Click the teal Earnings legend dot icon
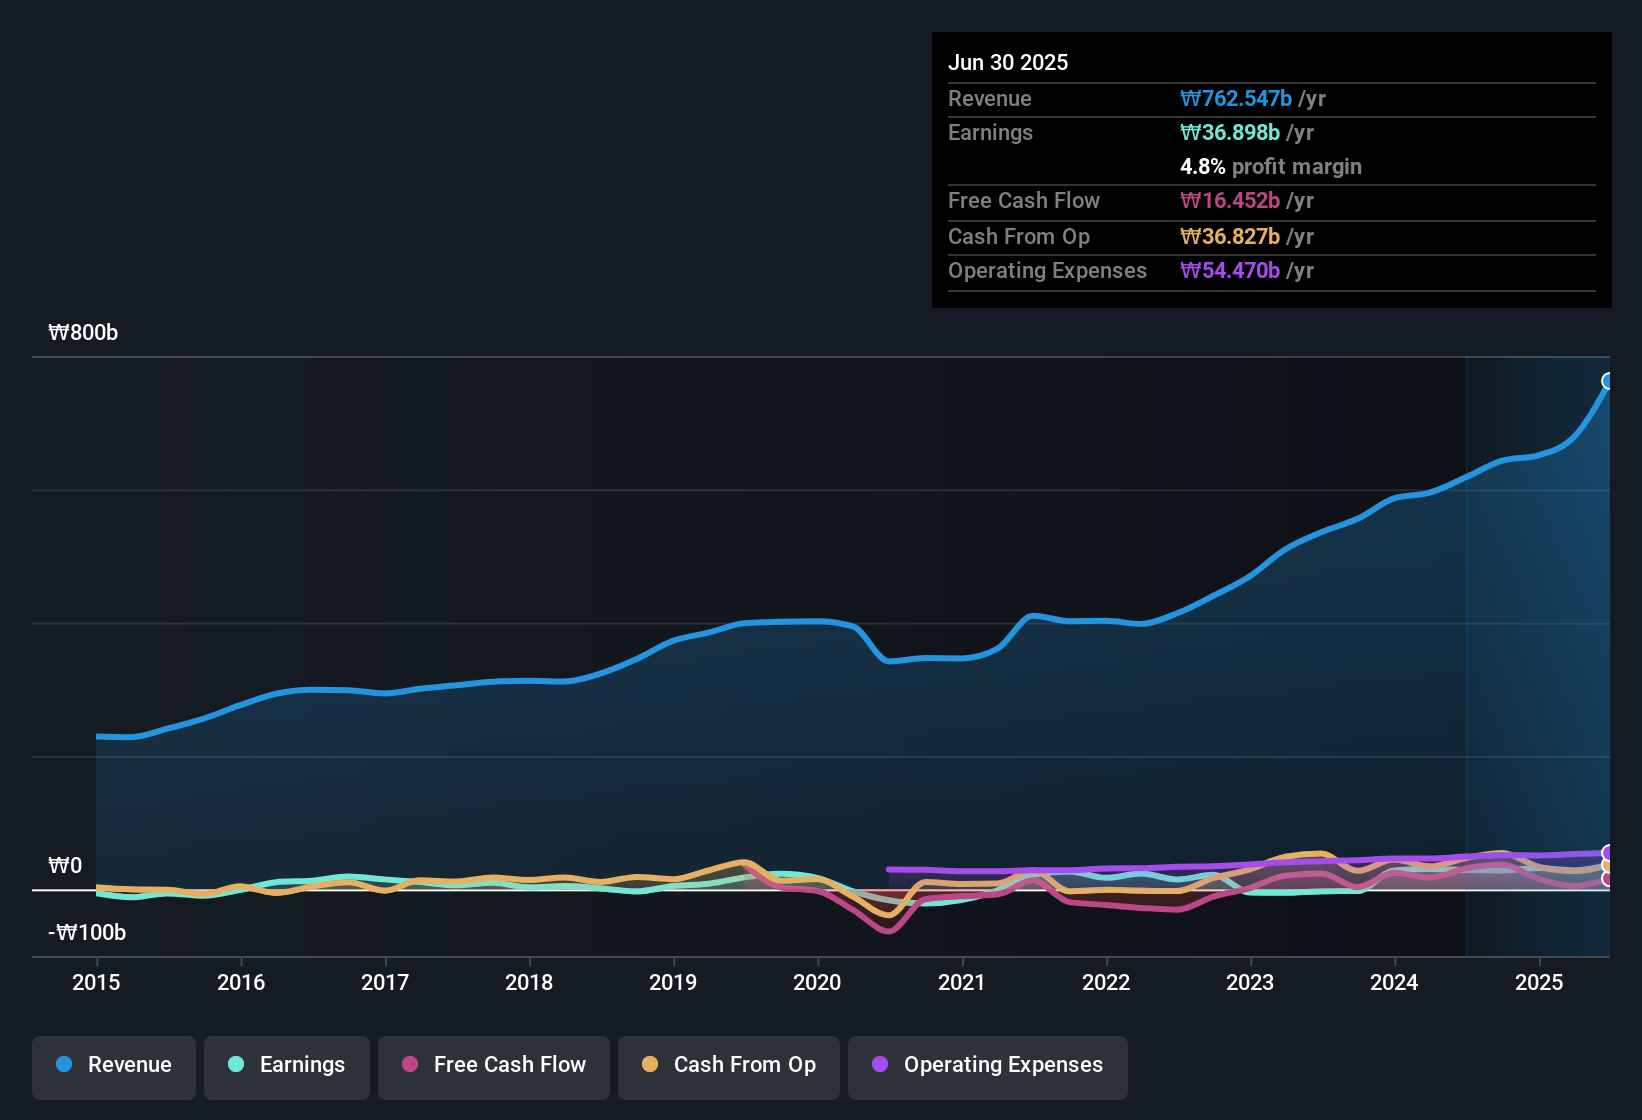The width and height of the screenshot is (1642, 1120). [237, 1065]
